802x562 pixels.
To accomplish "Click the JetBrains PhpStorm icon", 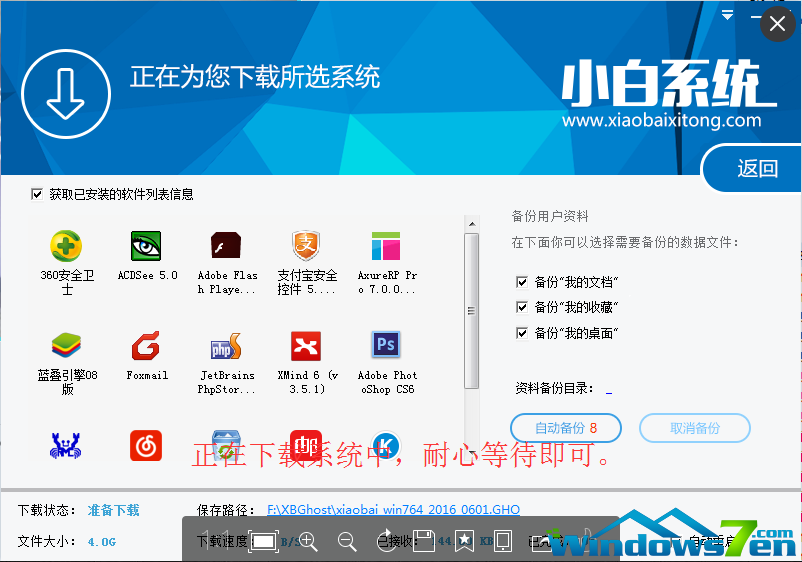I will click(227, 346).
